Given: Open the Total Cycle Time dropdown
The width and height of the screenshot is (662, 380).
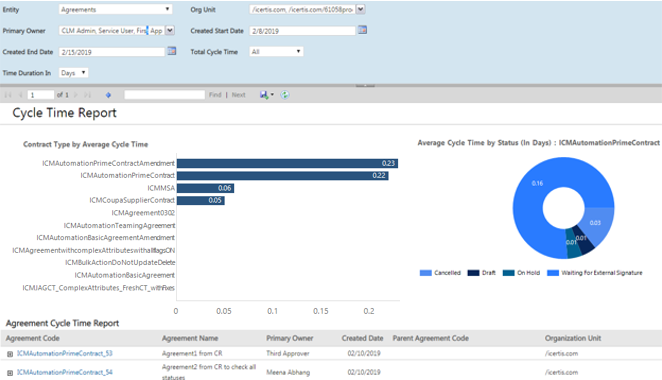Looking at the screenshot, I should point(276,52).
